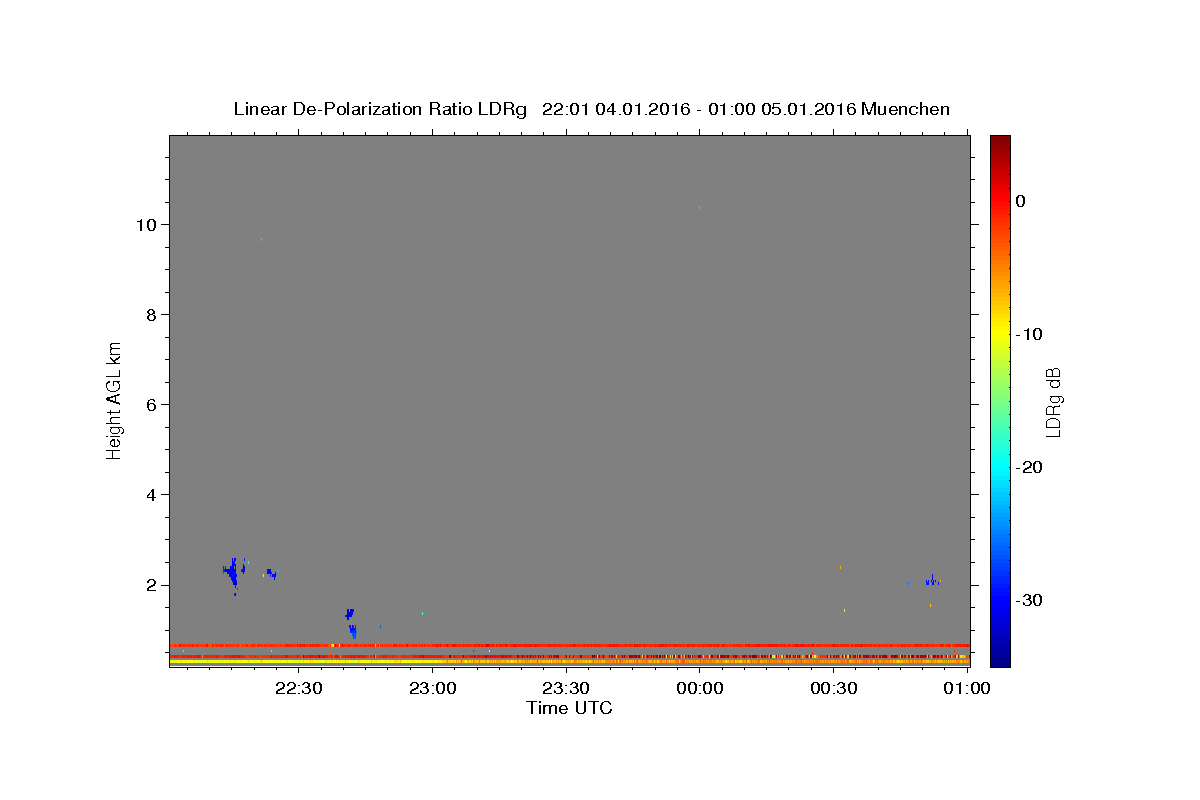Click the red region of the colorbar near 0

pyautogui.click(x=1000, y=201)
